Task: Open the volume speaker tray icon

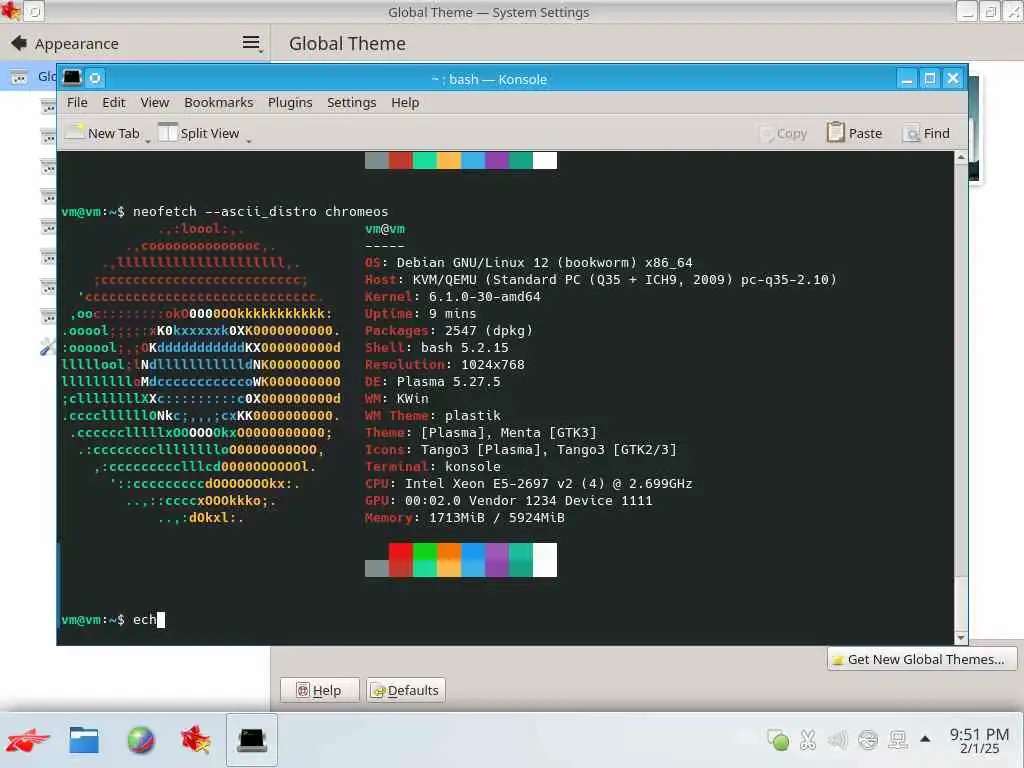Action: (x=838, y=739)
